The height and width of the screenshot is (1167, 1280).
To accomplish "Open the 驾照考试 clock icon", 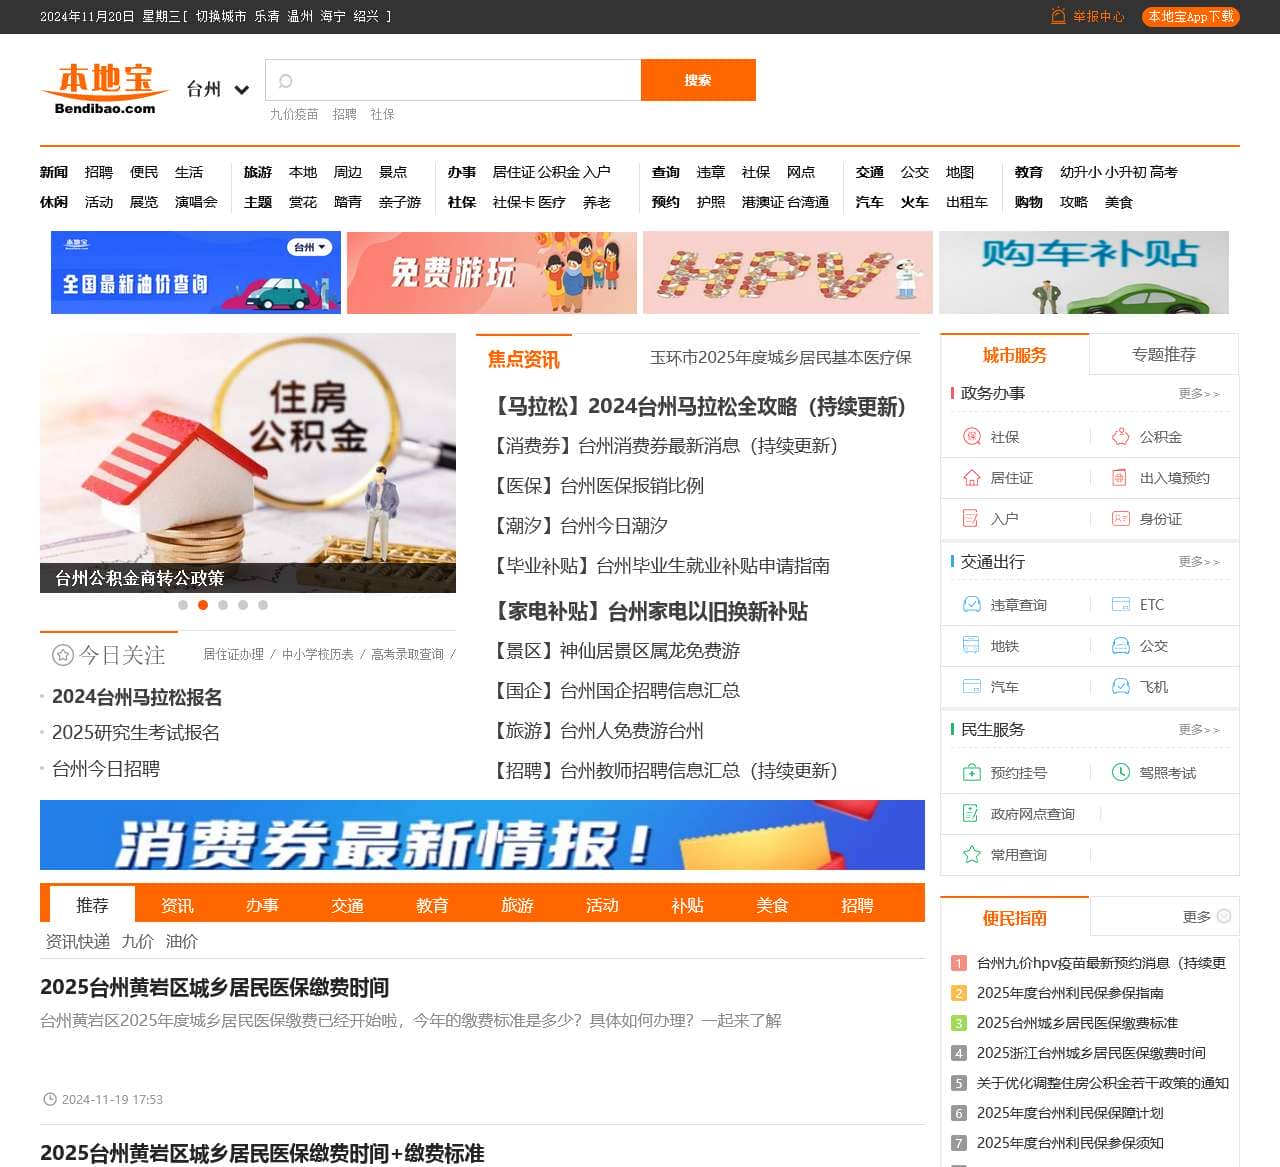I will click(x=1121, y=773).
